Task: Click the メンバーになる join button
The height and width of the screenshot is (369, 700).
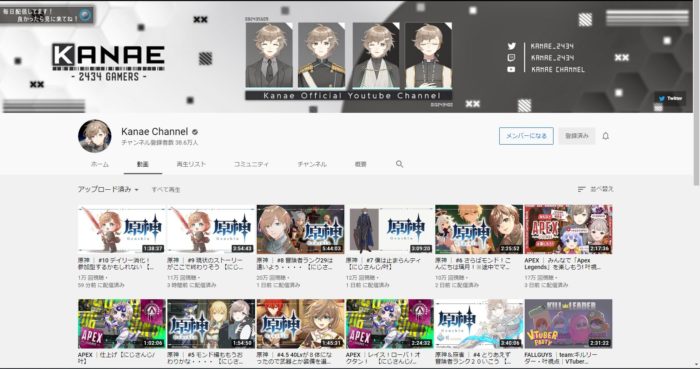Action: tap(526, 136)
